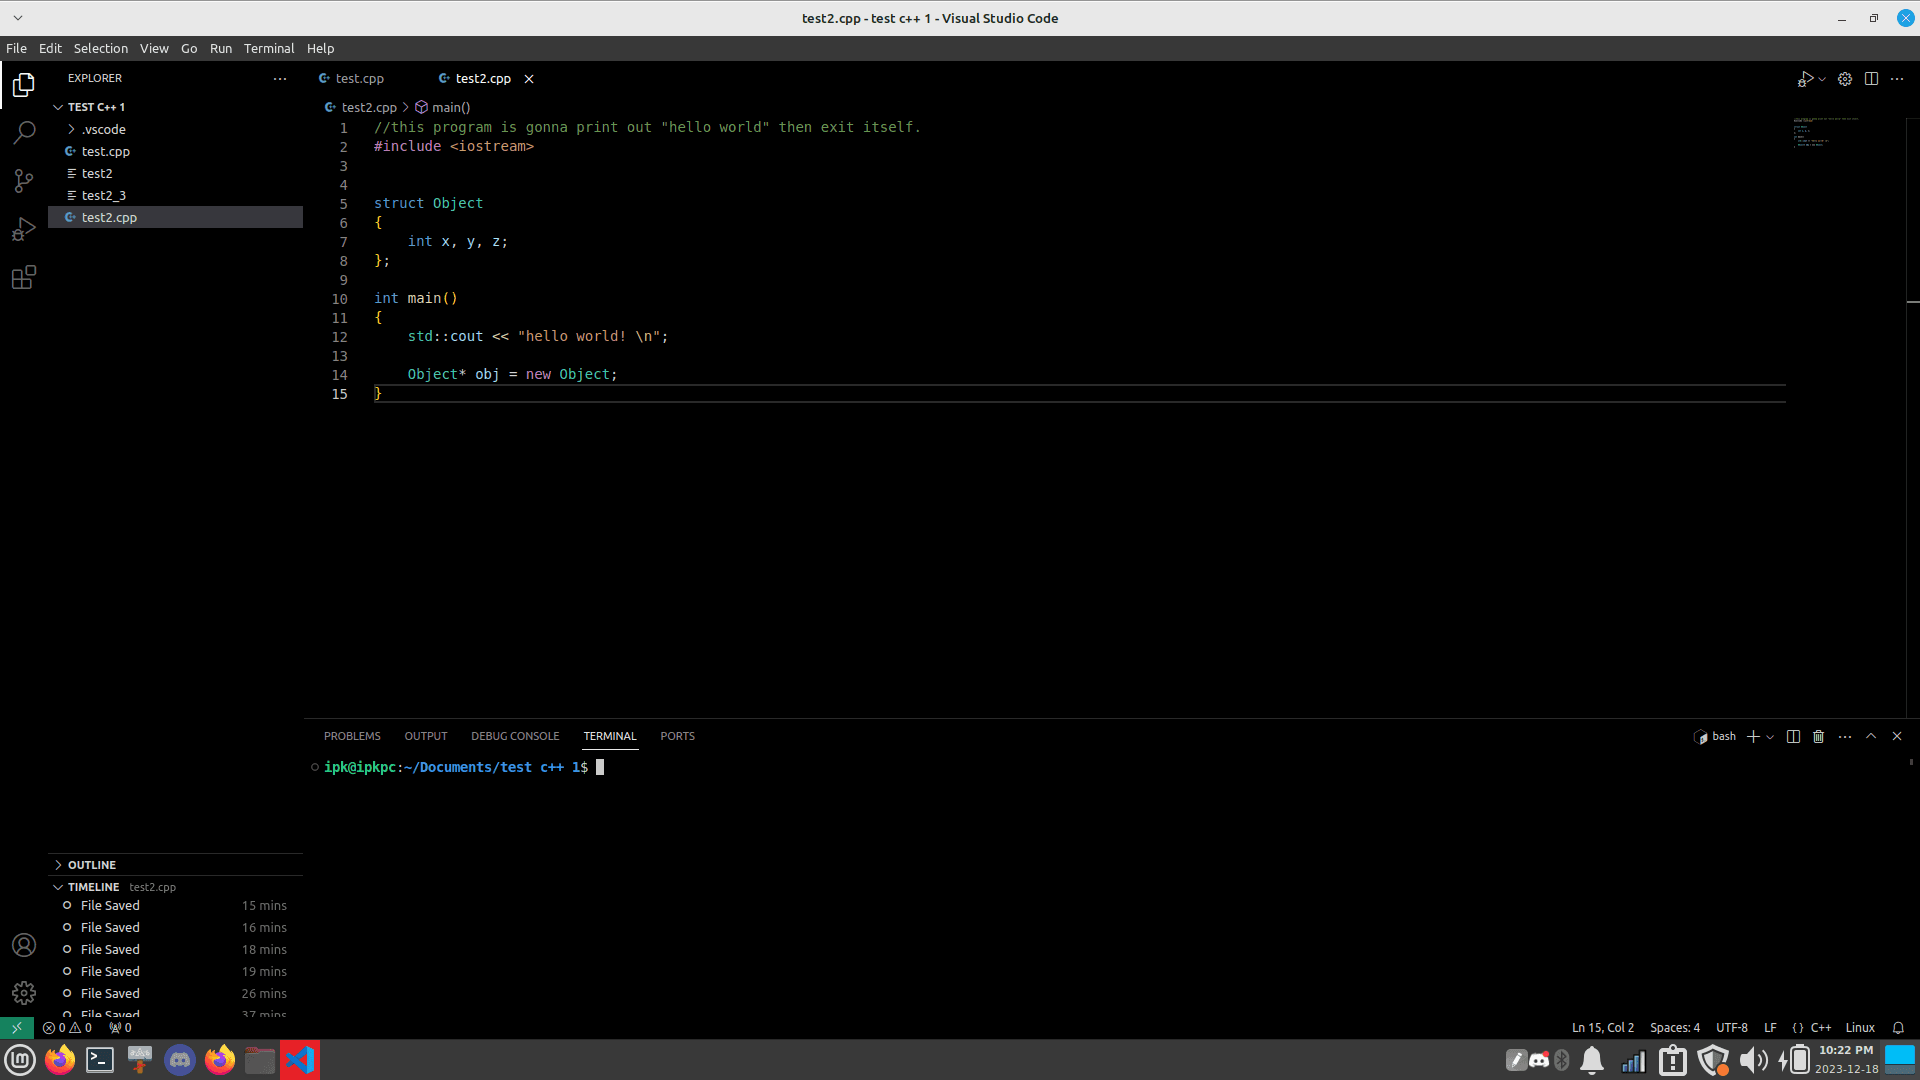
Task: Open the Accounts menu in activity bar
Action: [24, 945]
